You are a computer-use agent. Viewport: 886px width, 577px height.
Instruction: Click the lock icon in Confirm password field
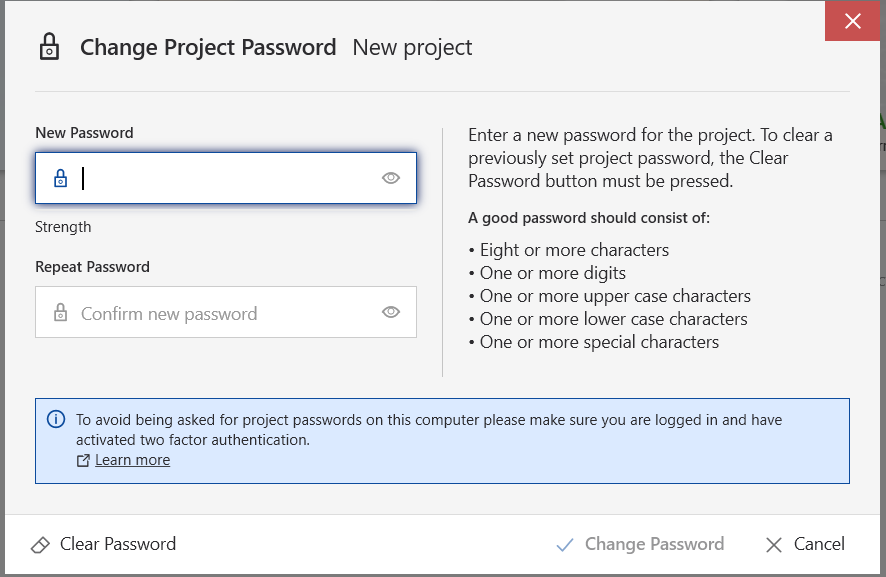60,313
